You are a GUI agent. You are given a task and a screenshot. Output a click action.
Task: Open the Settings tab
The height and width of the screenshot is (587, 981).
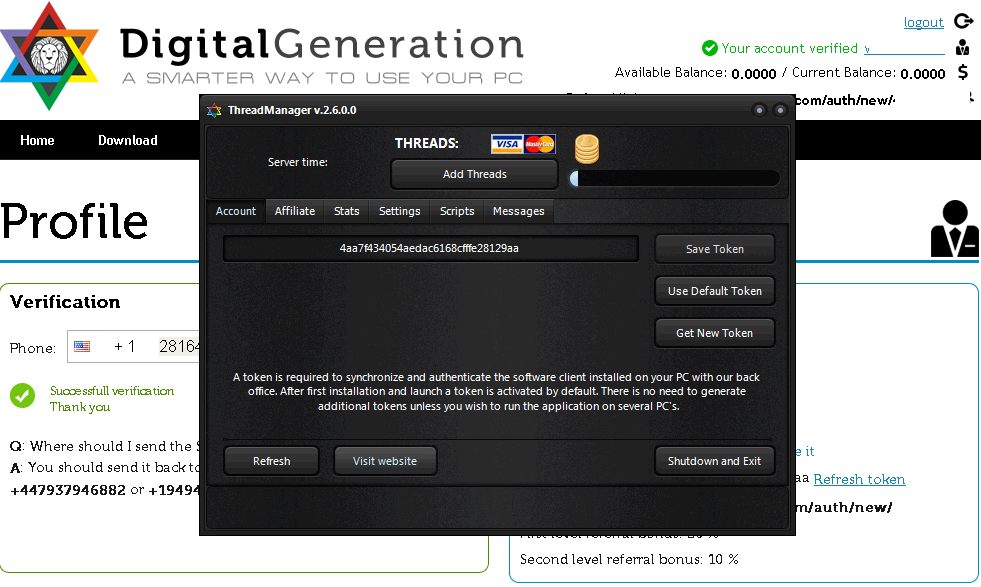[x=399, y=211]
